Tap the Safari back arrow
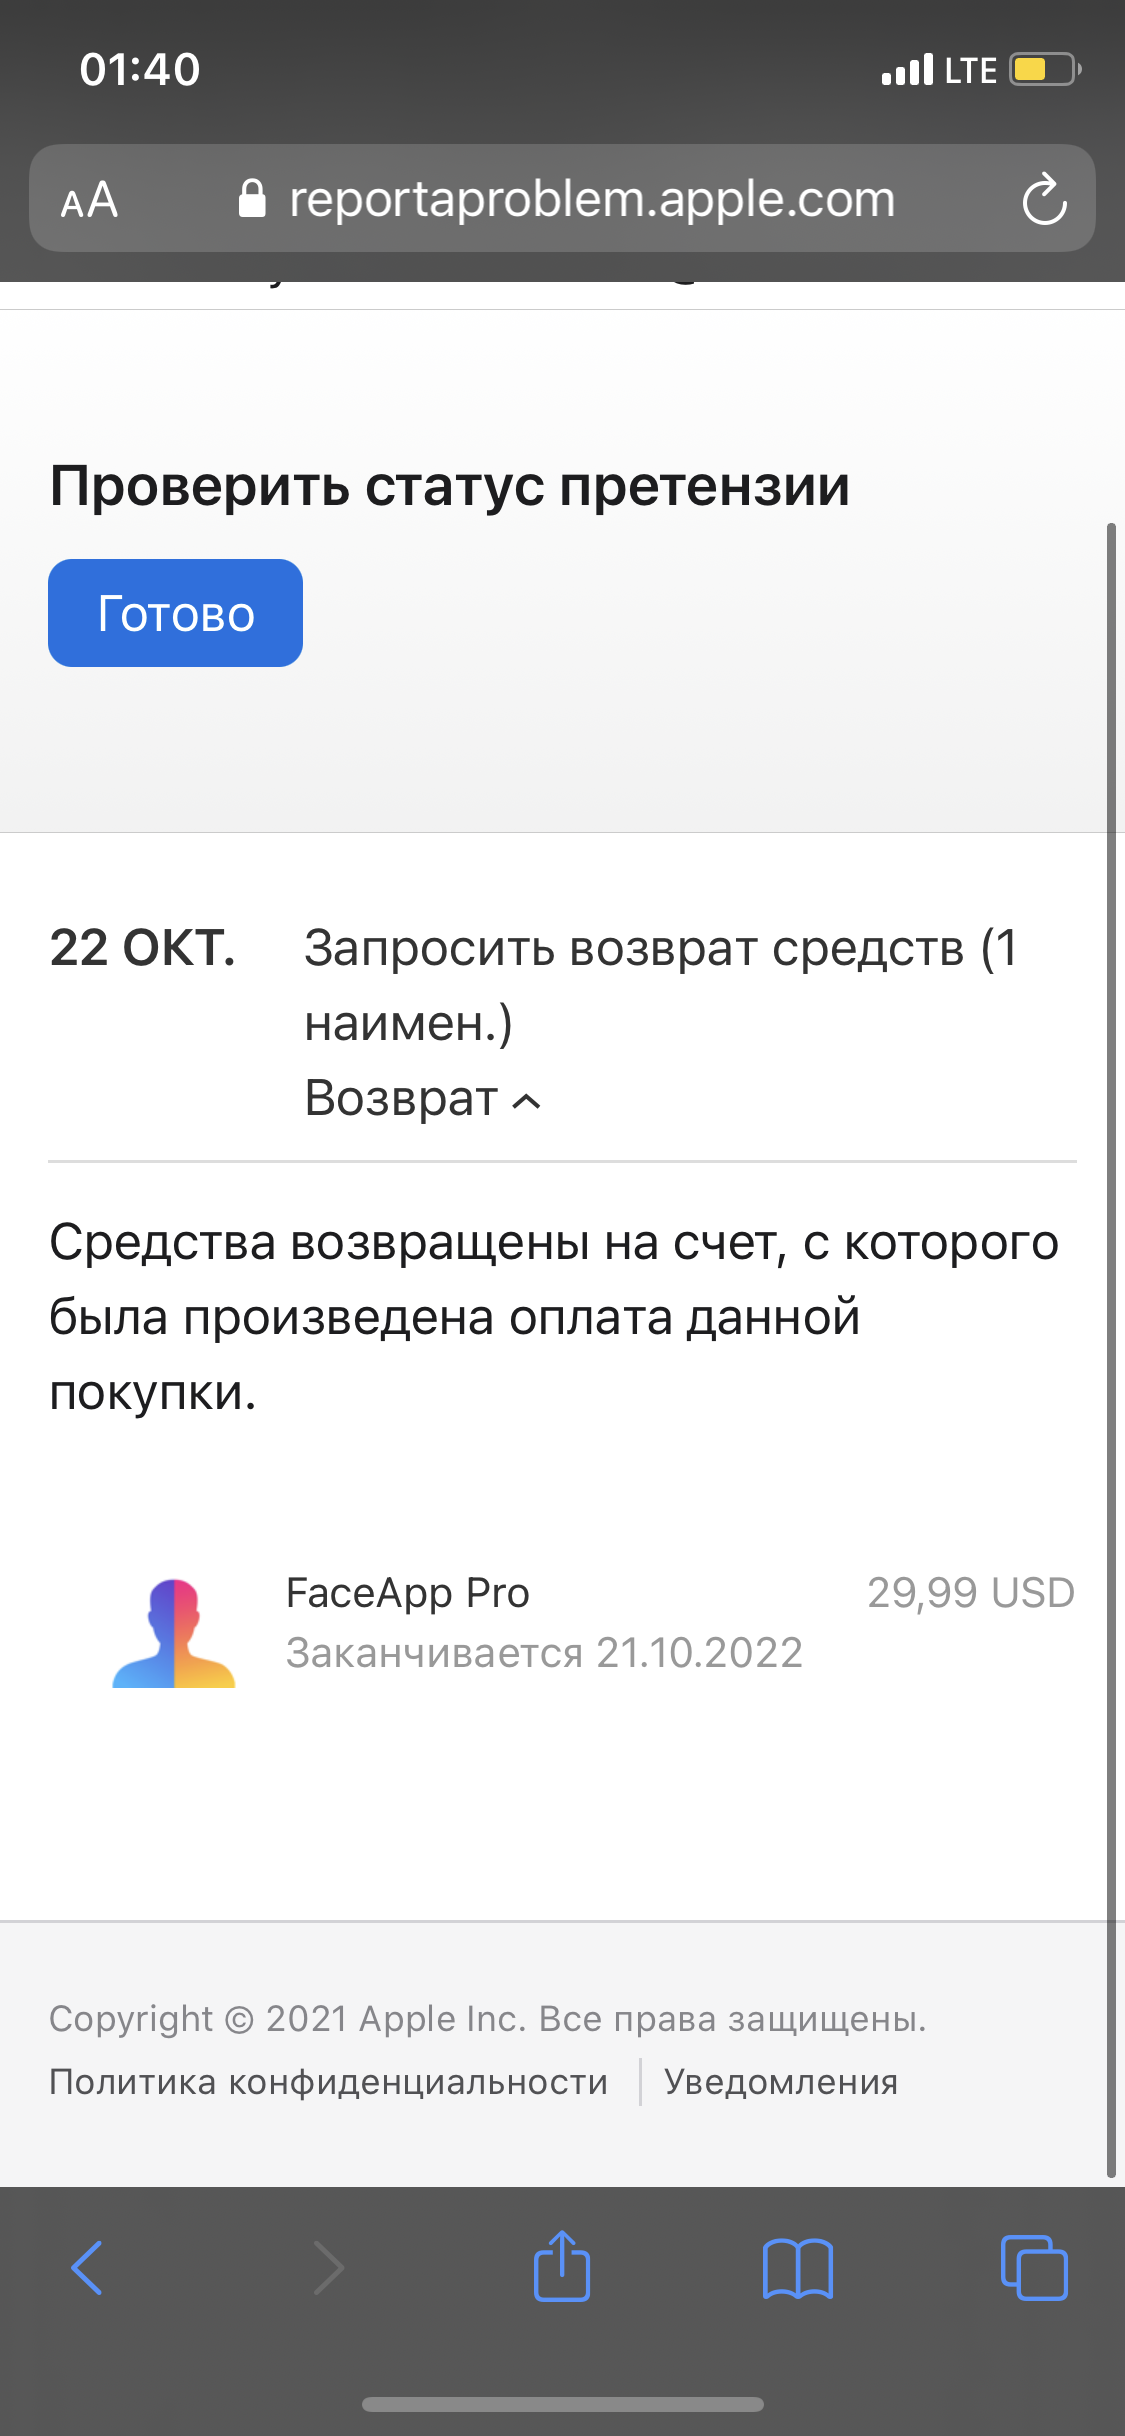The height and width of the screenshot is (2436, 1125). [x=88, y=2267]
